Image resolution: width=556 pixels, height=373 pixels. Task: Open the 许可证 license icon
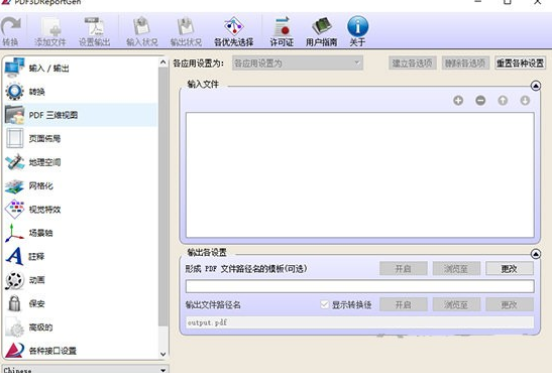coord(282,27)
